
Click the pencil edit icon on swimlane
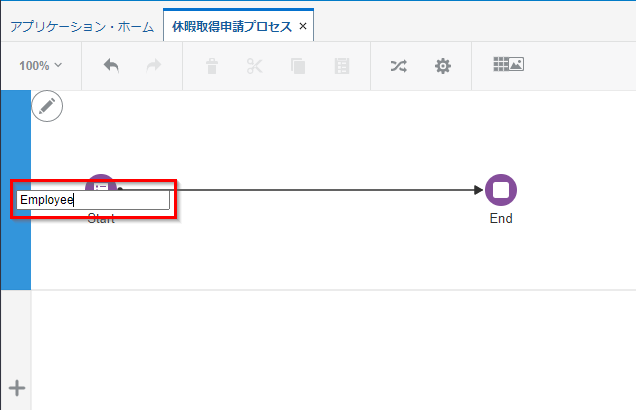pos(47,106)
